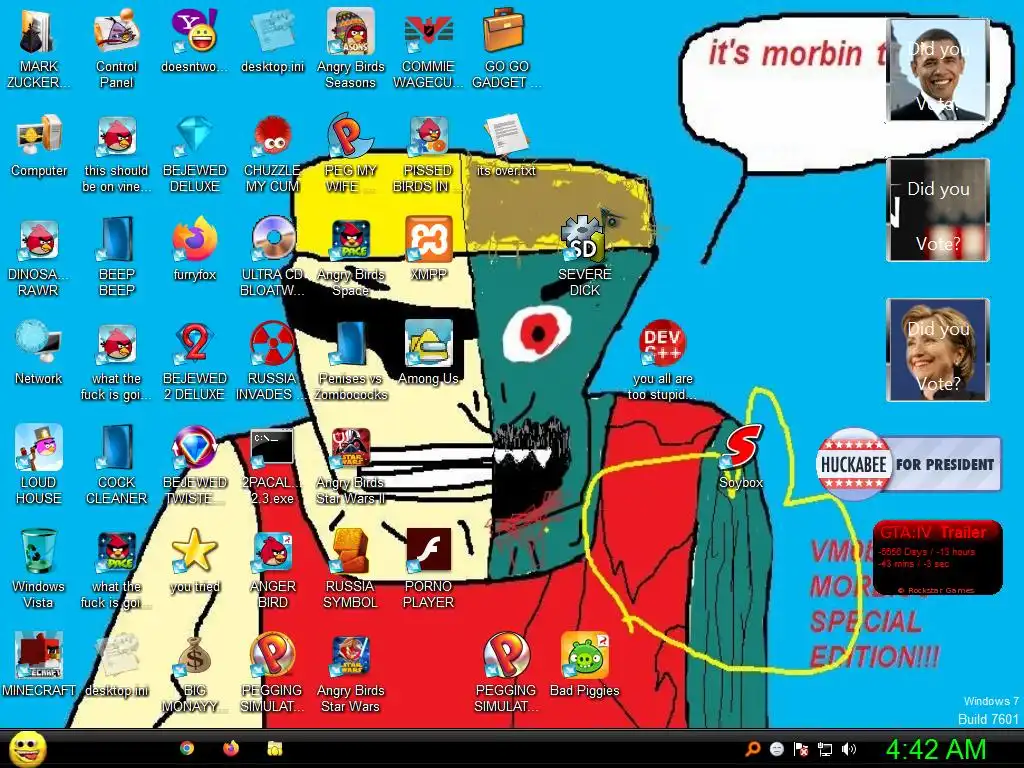Launch BEJEWED DELUXE diamond icon
This screenshot has height=768, width=1024.
click(195, 153)
